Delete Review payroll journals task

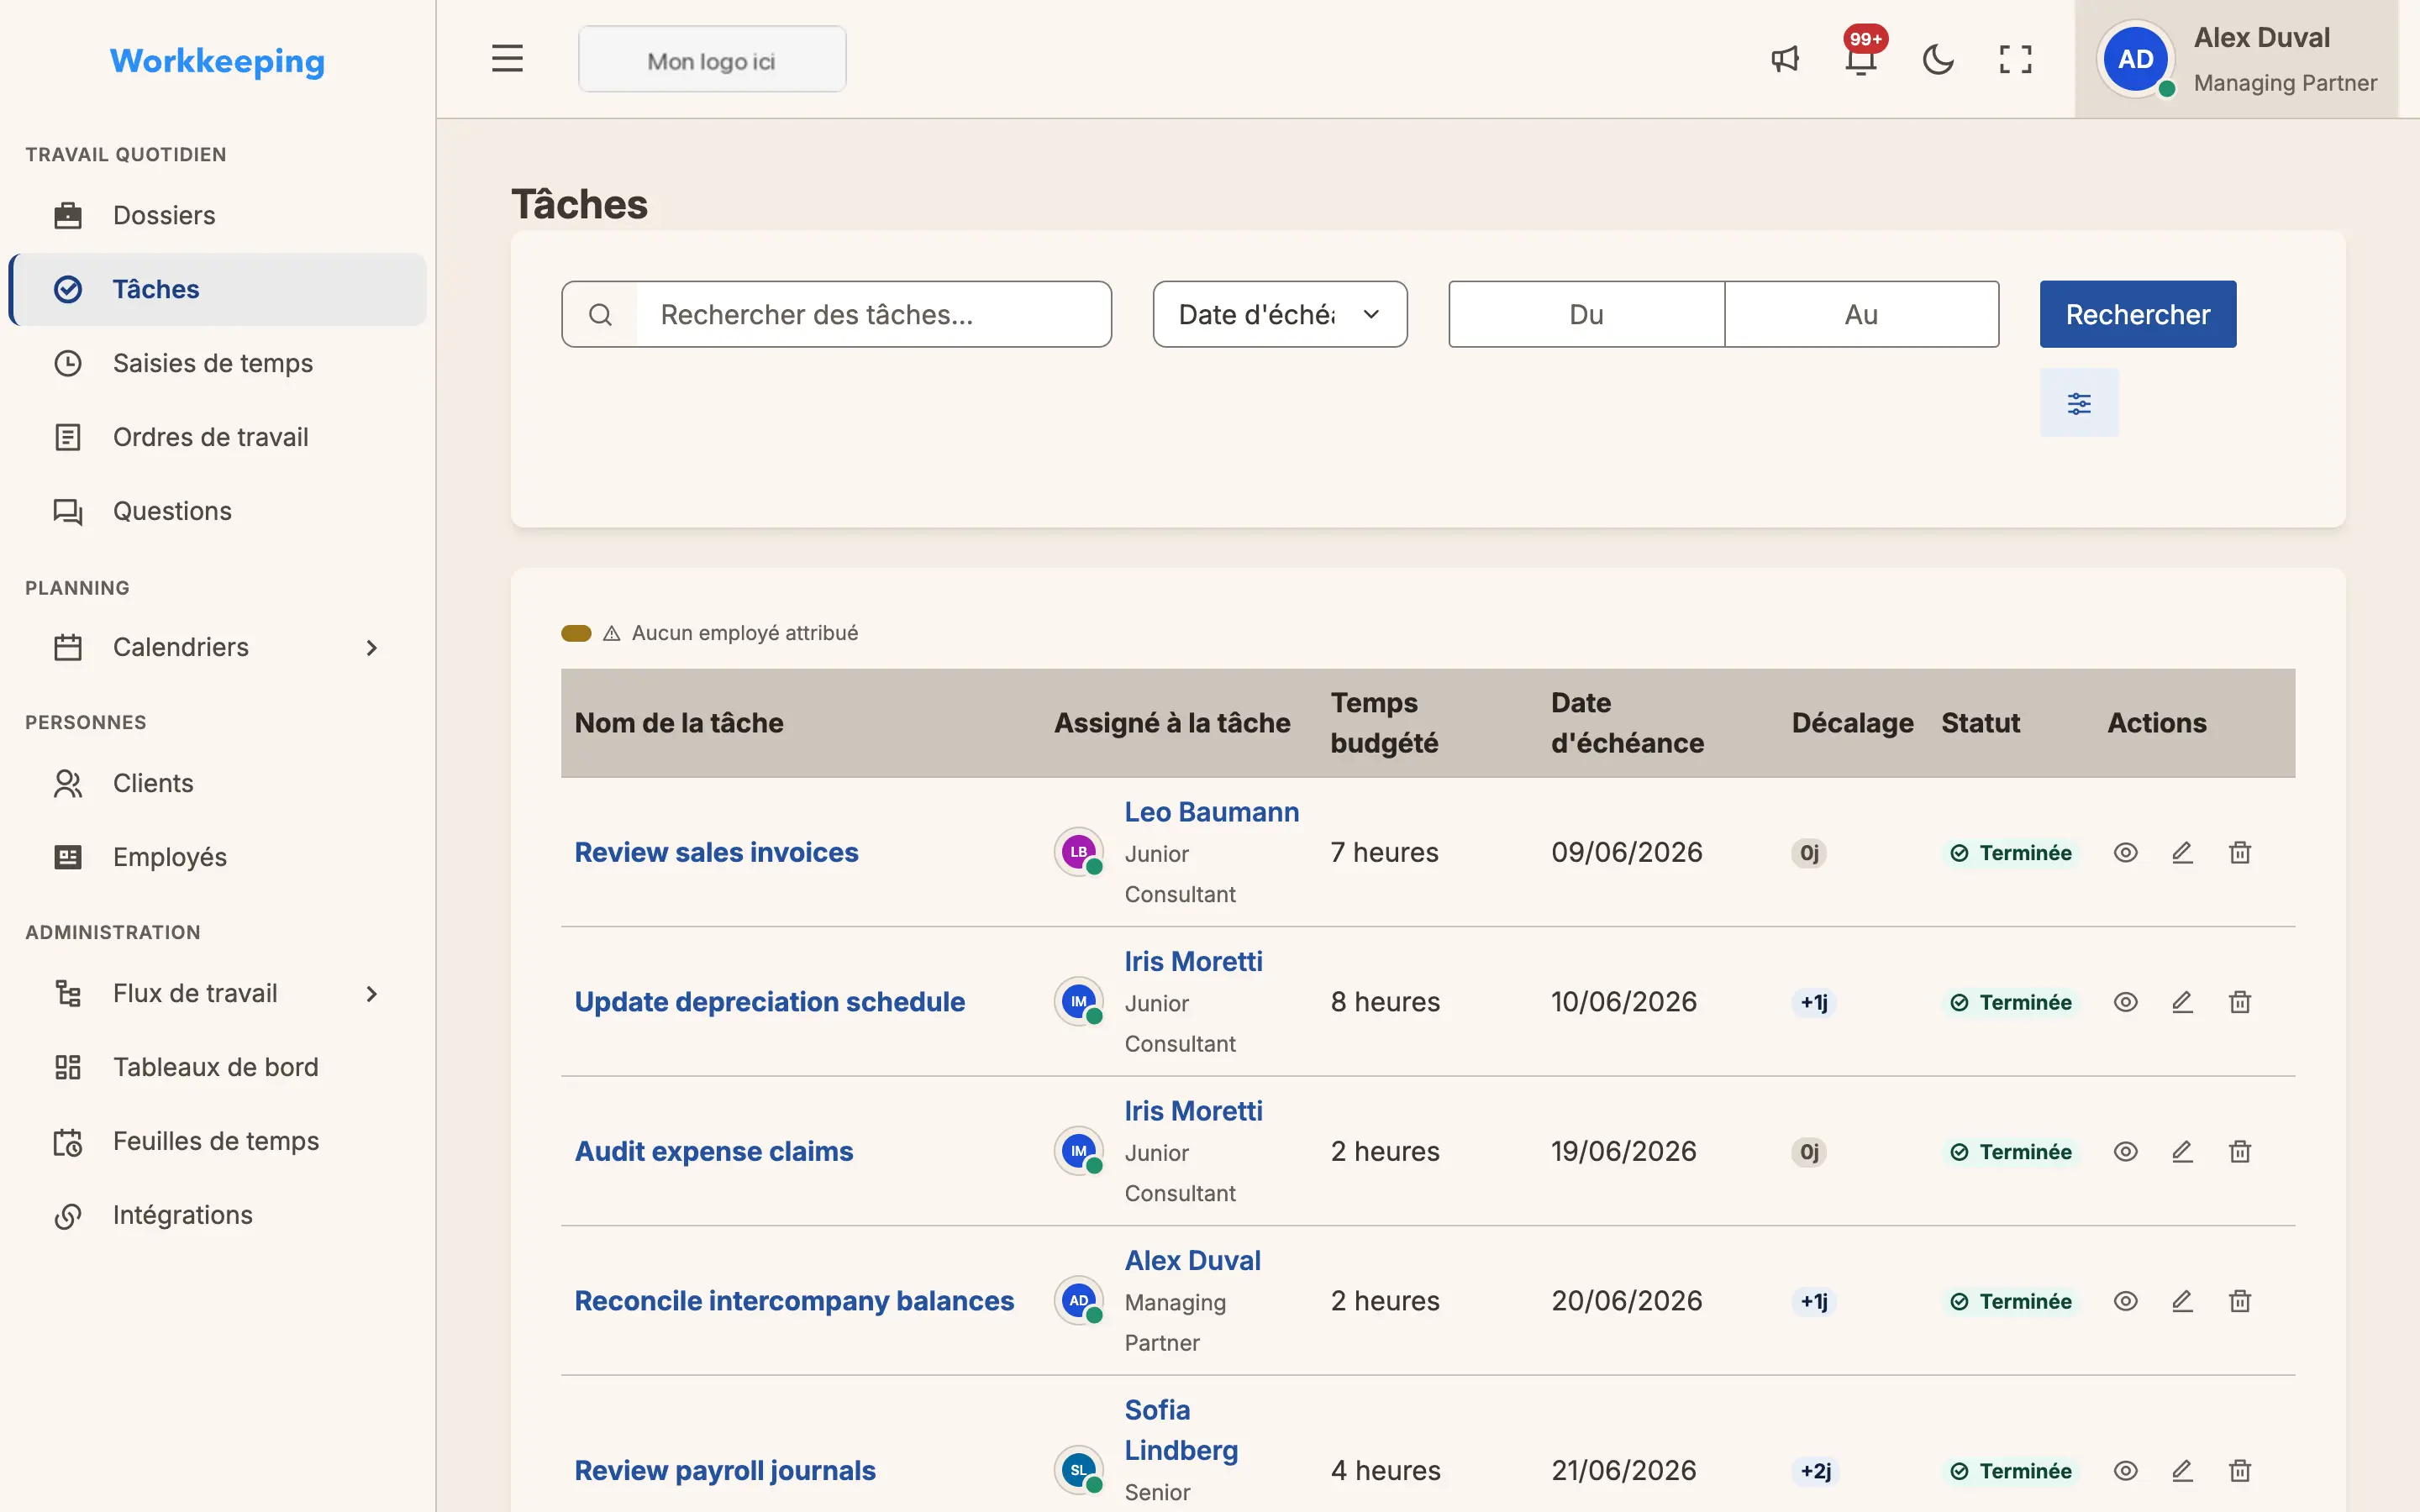(x=2240, y=1470)
